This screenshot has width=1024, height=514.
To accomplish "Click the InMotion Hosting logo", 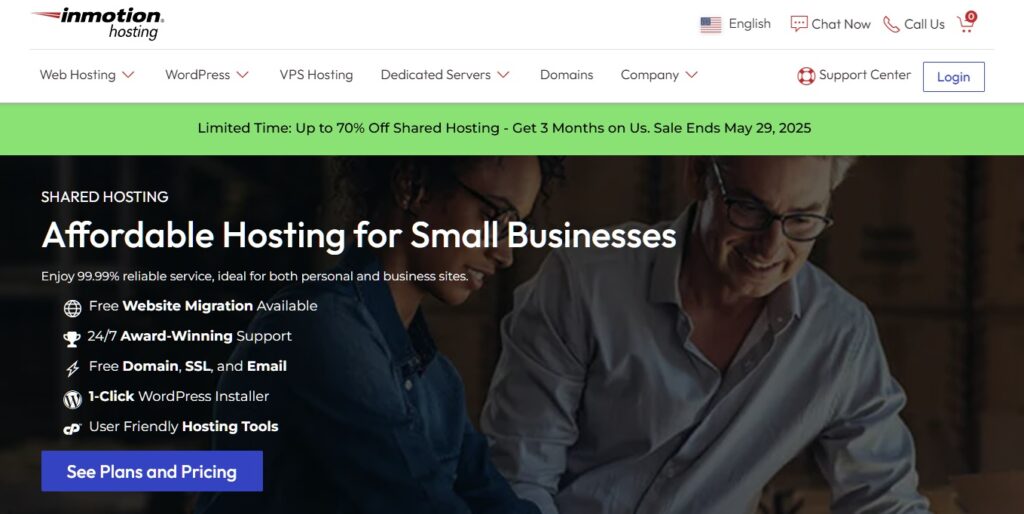I will tap(98, 24).
